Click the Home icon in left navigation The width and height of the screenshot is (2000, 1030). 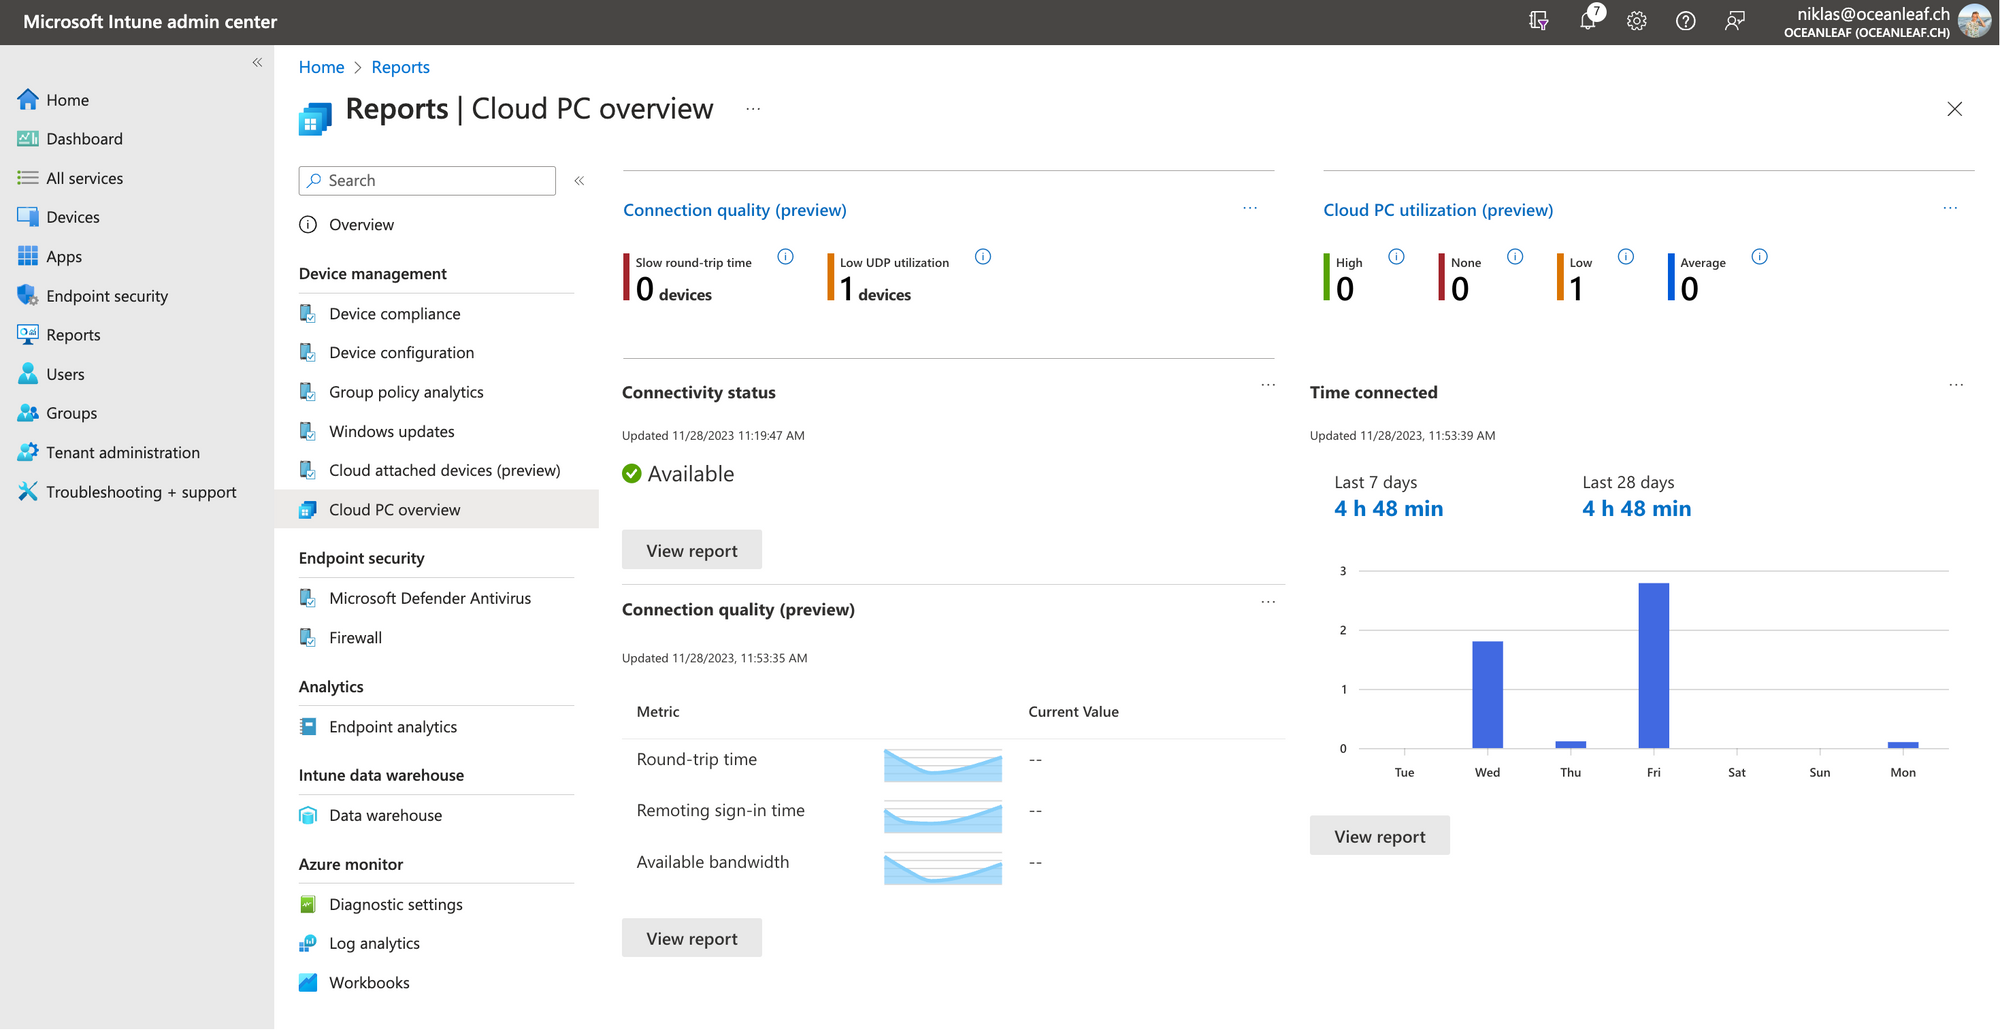point(28,100)
